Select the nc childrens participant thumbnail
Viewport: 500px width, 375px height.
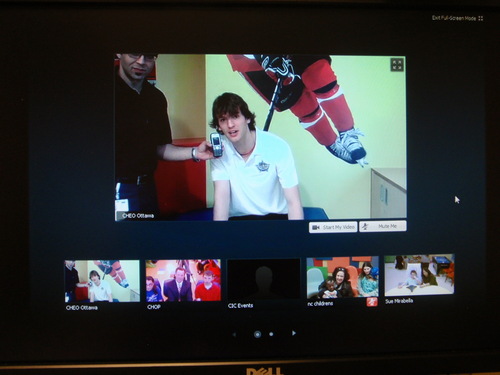pos(343,277)
